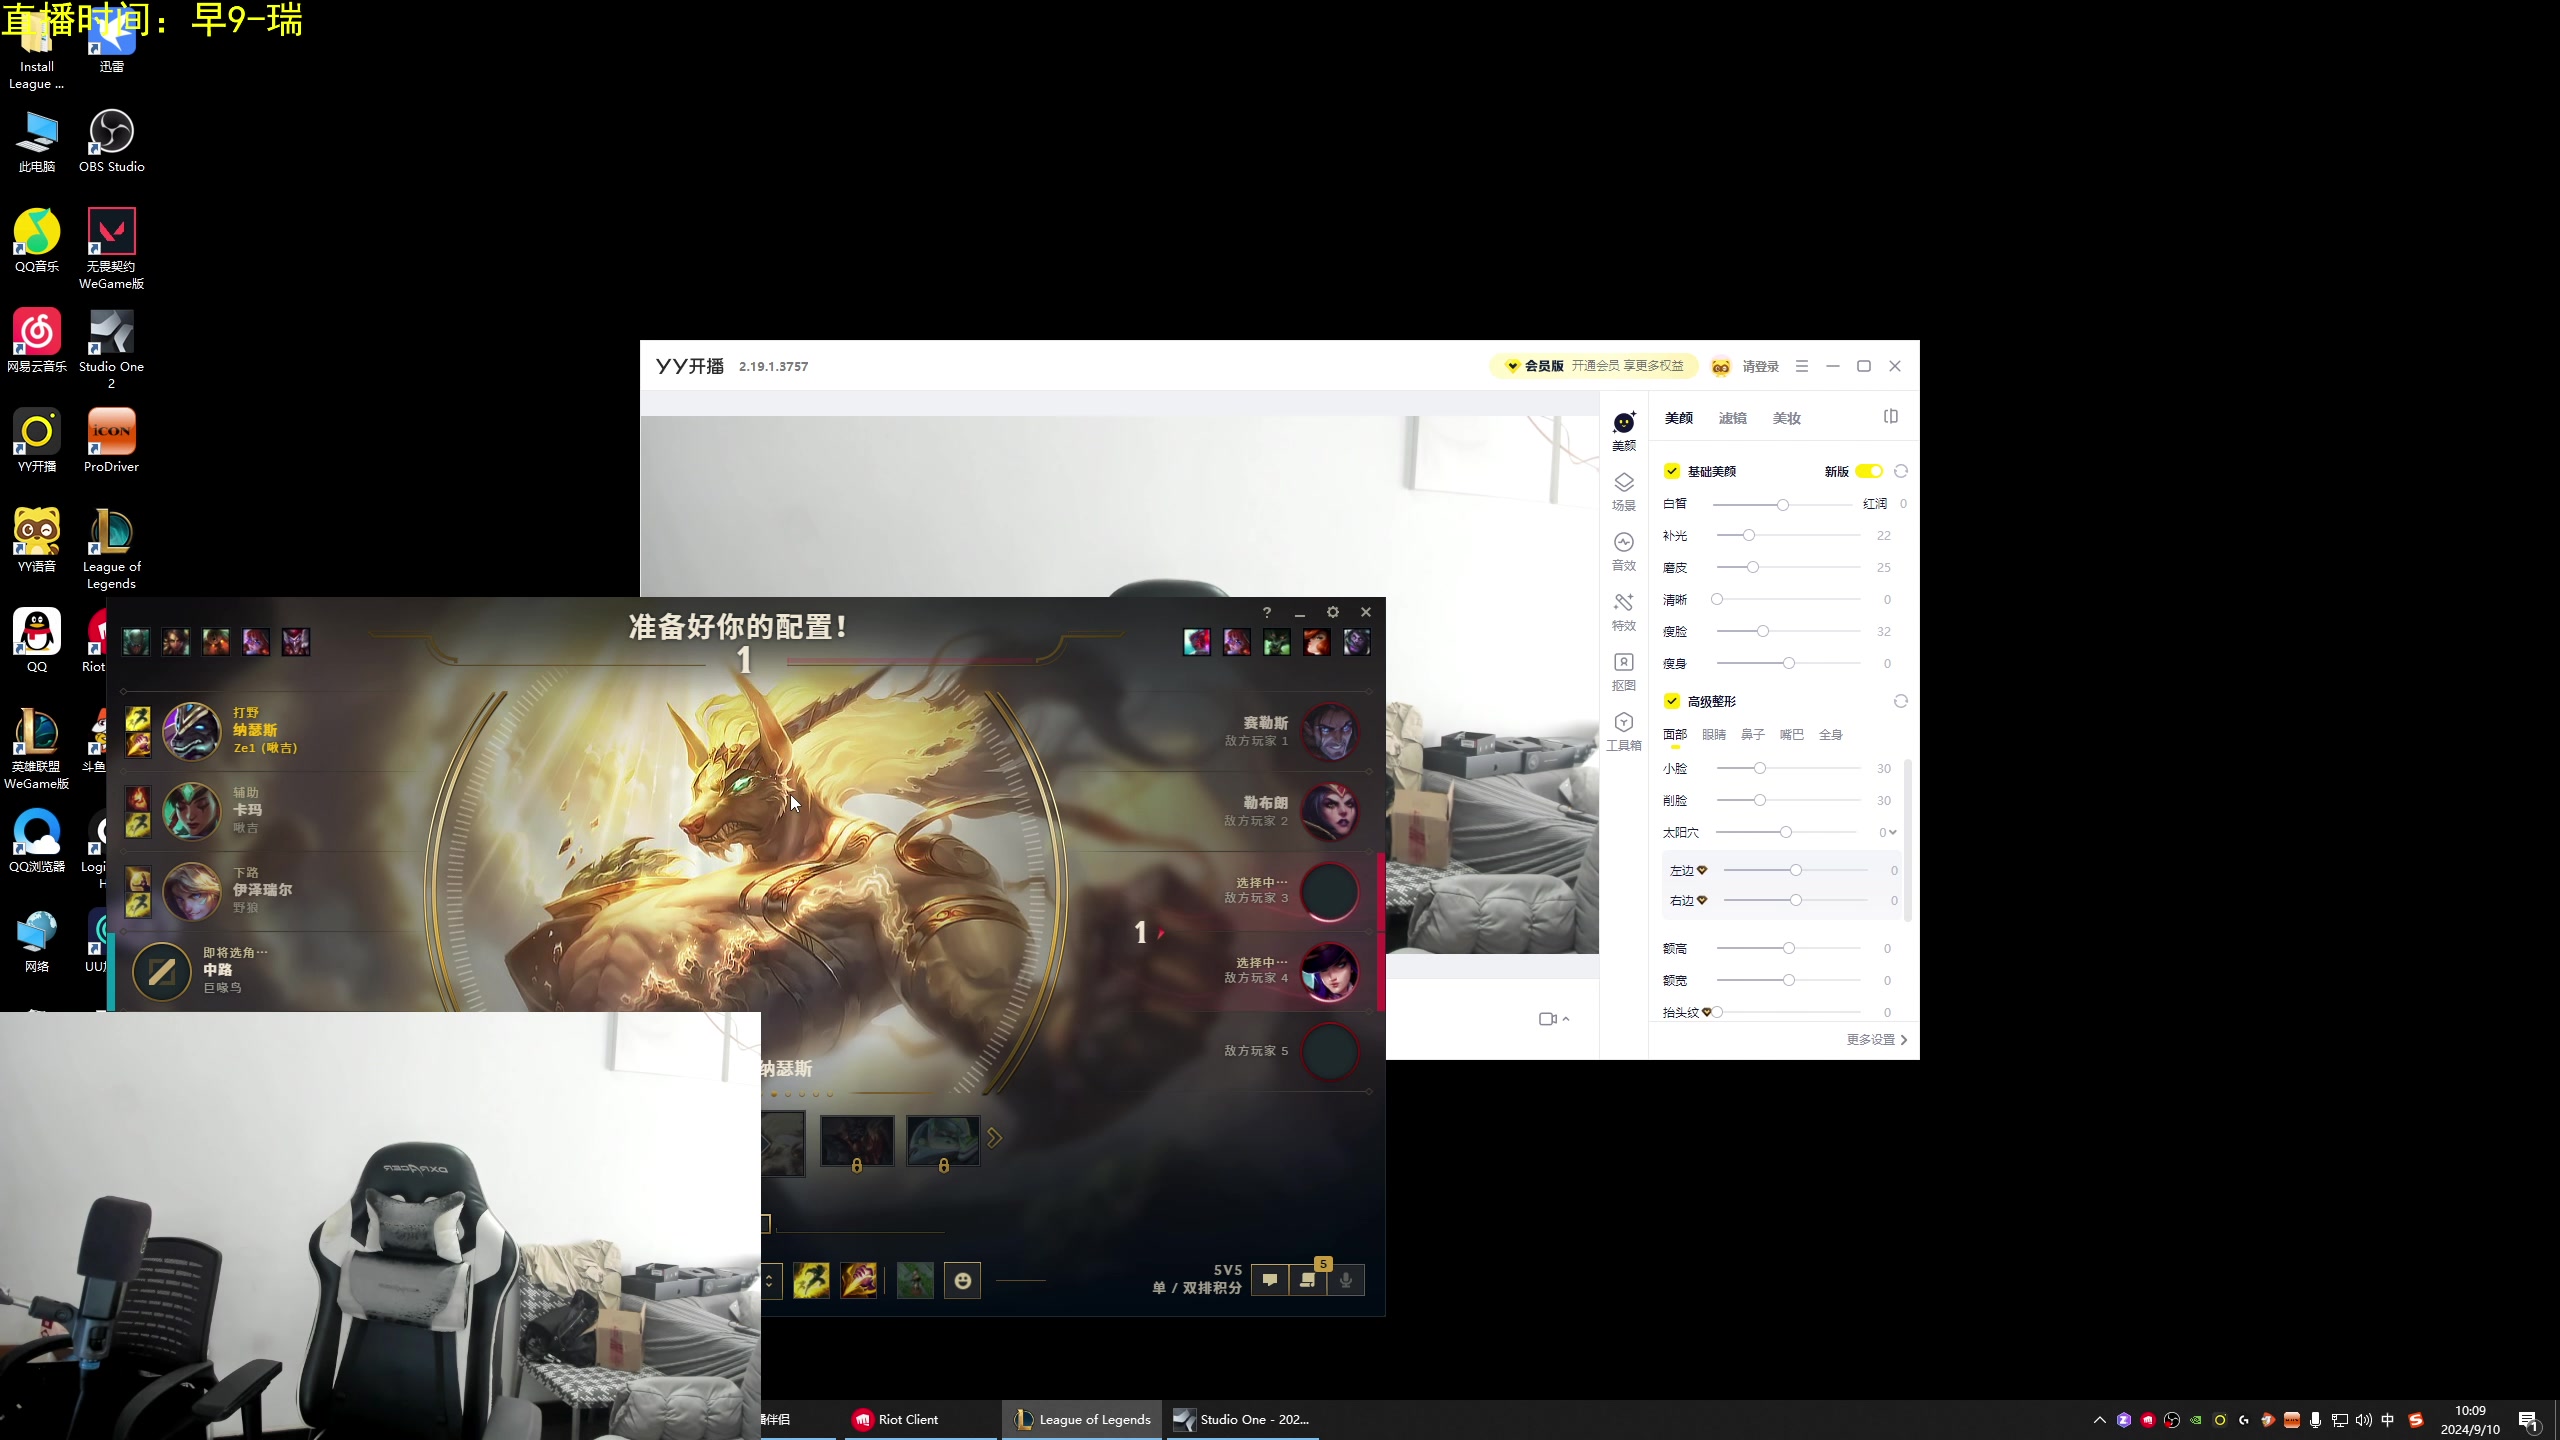Viewport: 2560px width, 1440px height.
Task: Toggle the 新版 switch off
Action: pos(1869,471)
